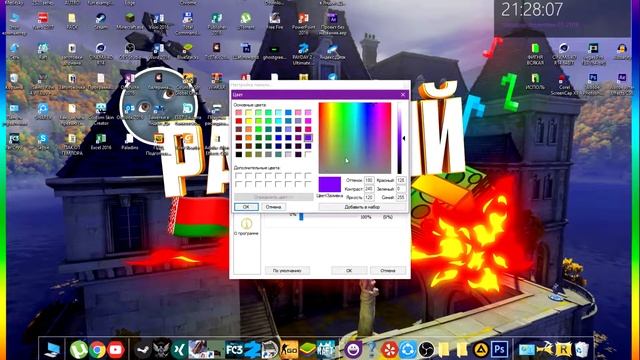This screenshot has width=640, height=360.
Task: Click the 'Красный' red value field
Action: click(401, 180)
